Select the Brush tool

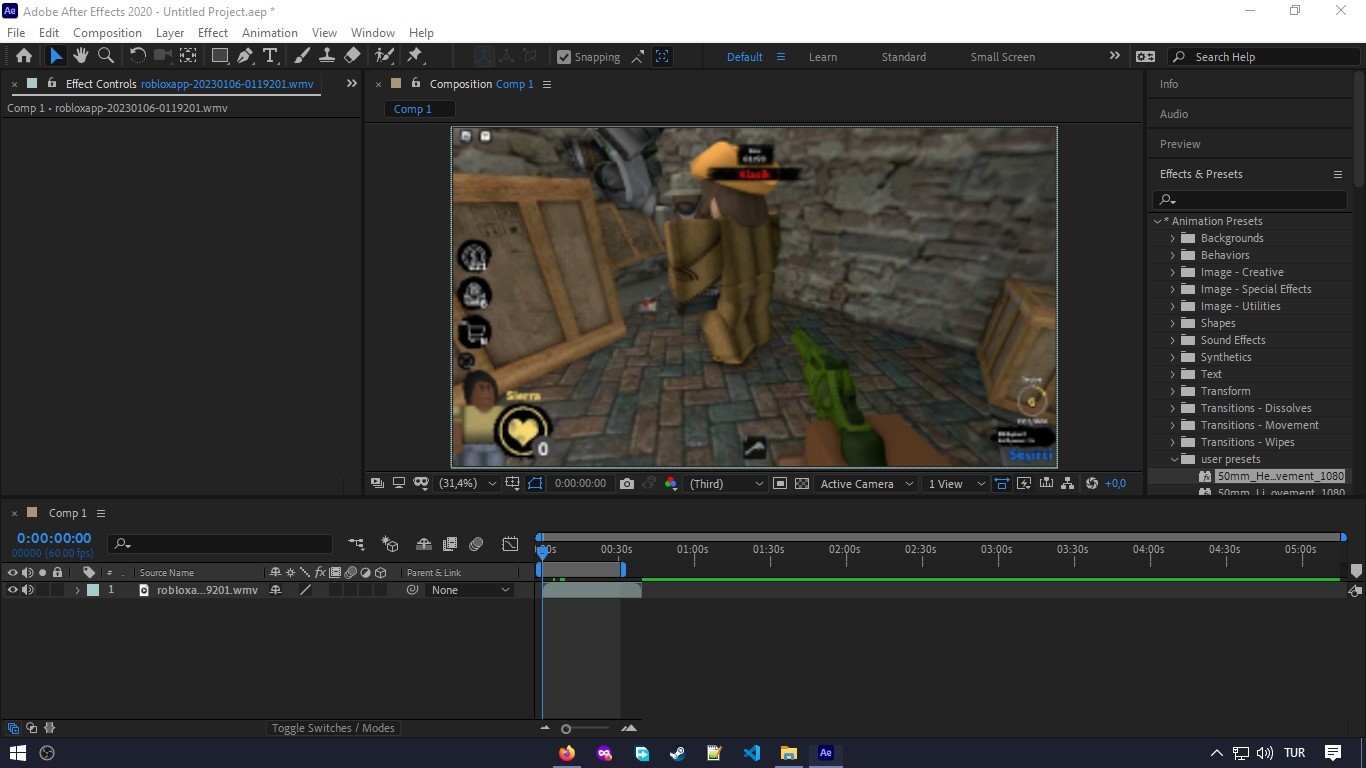tap(302, 56)
